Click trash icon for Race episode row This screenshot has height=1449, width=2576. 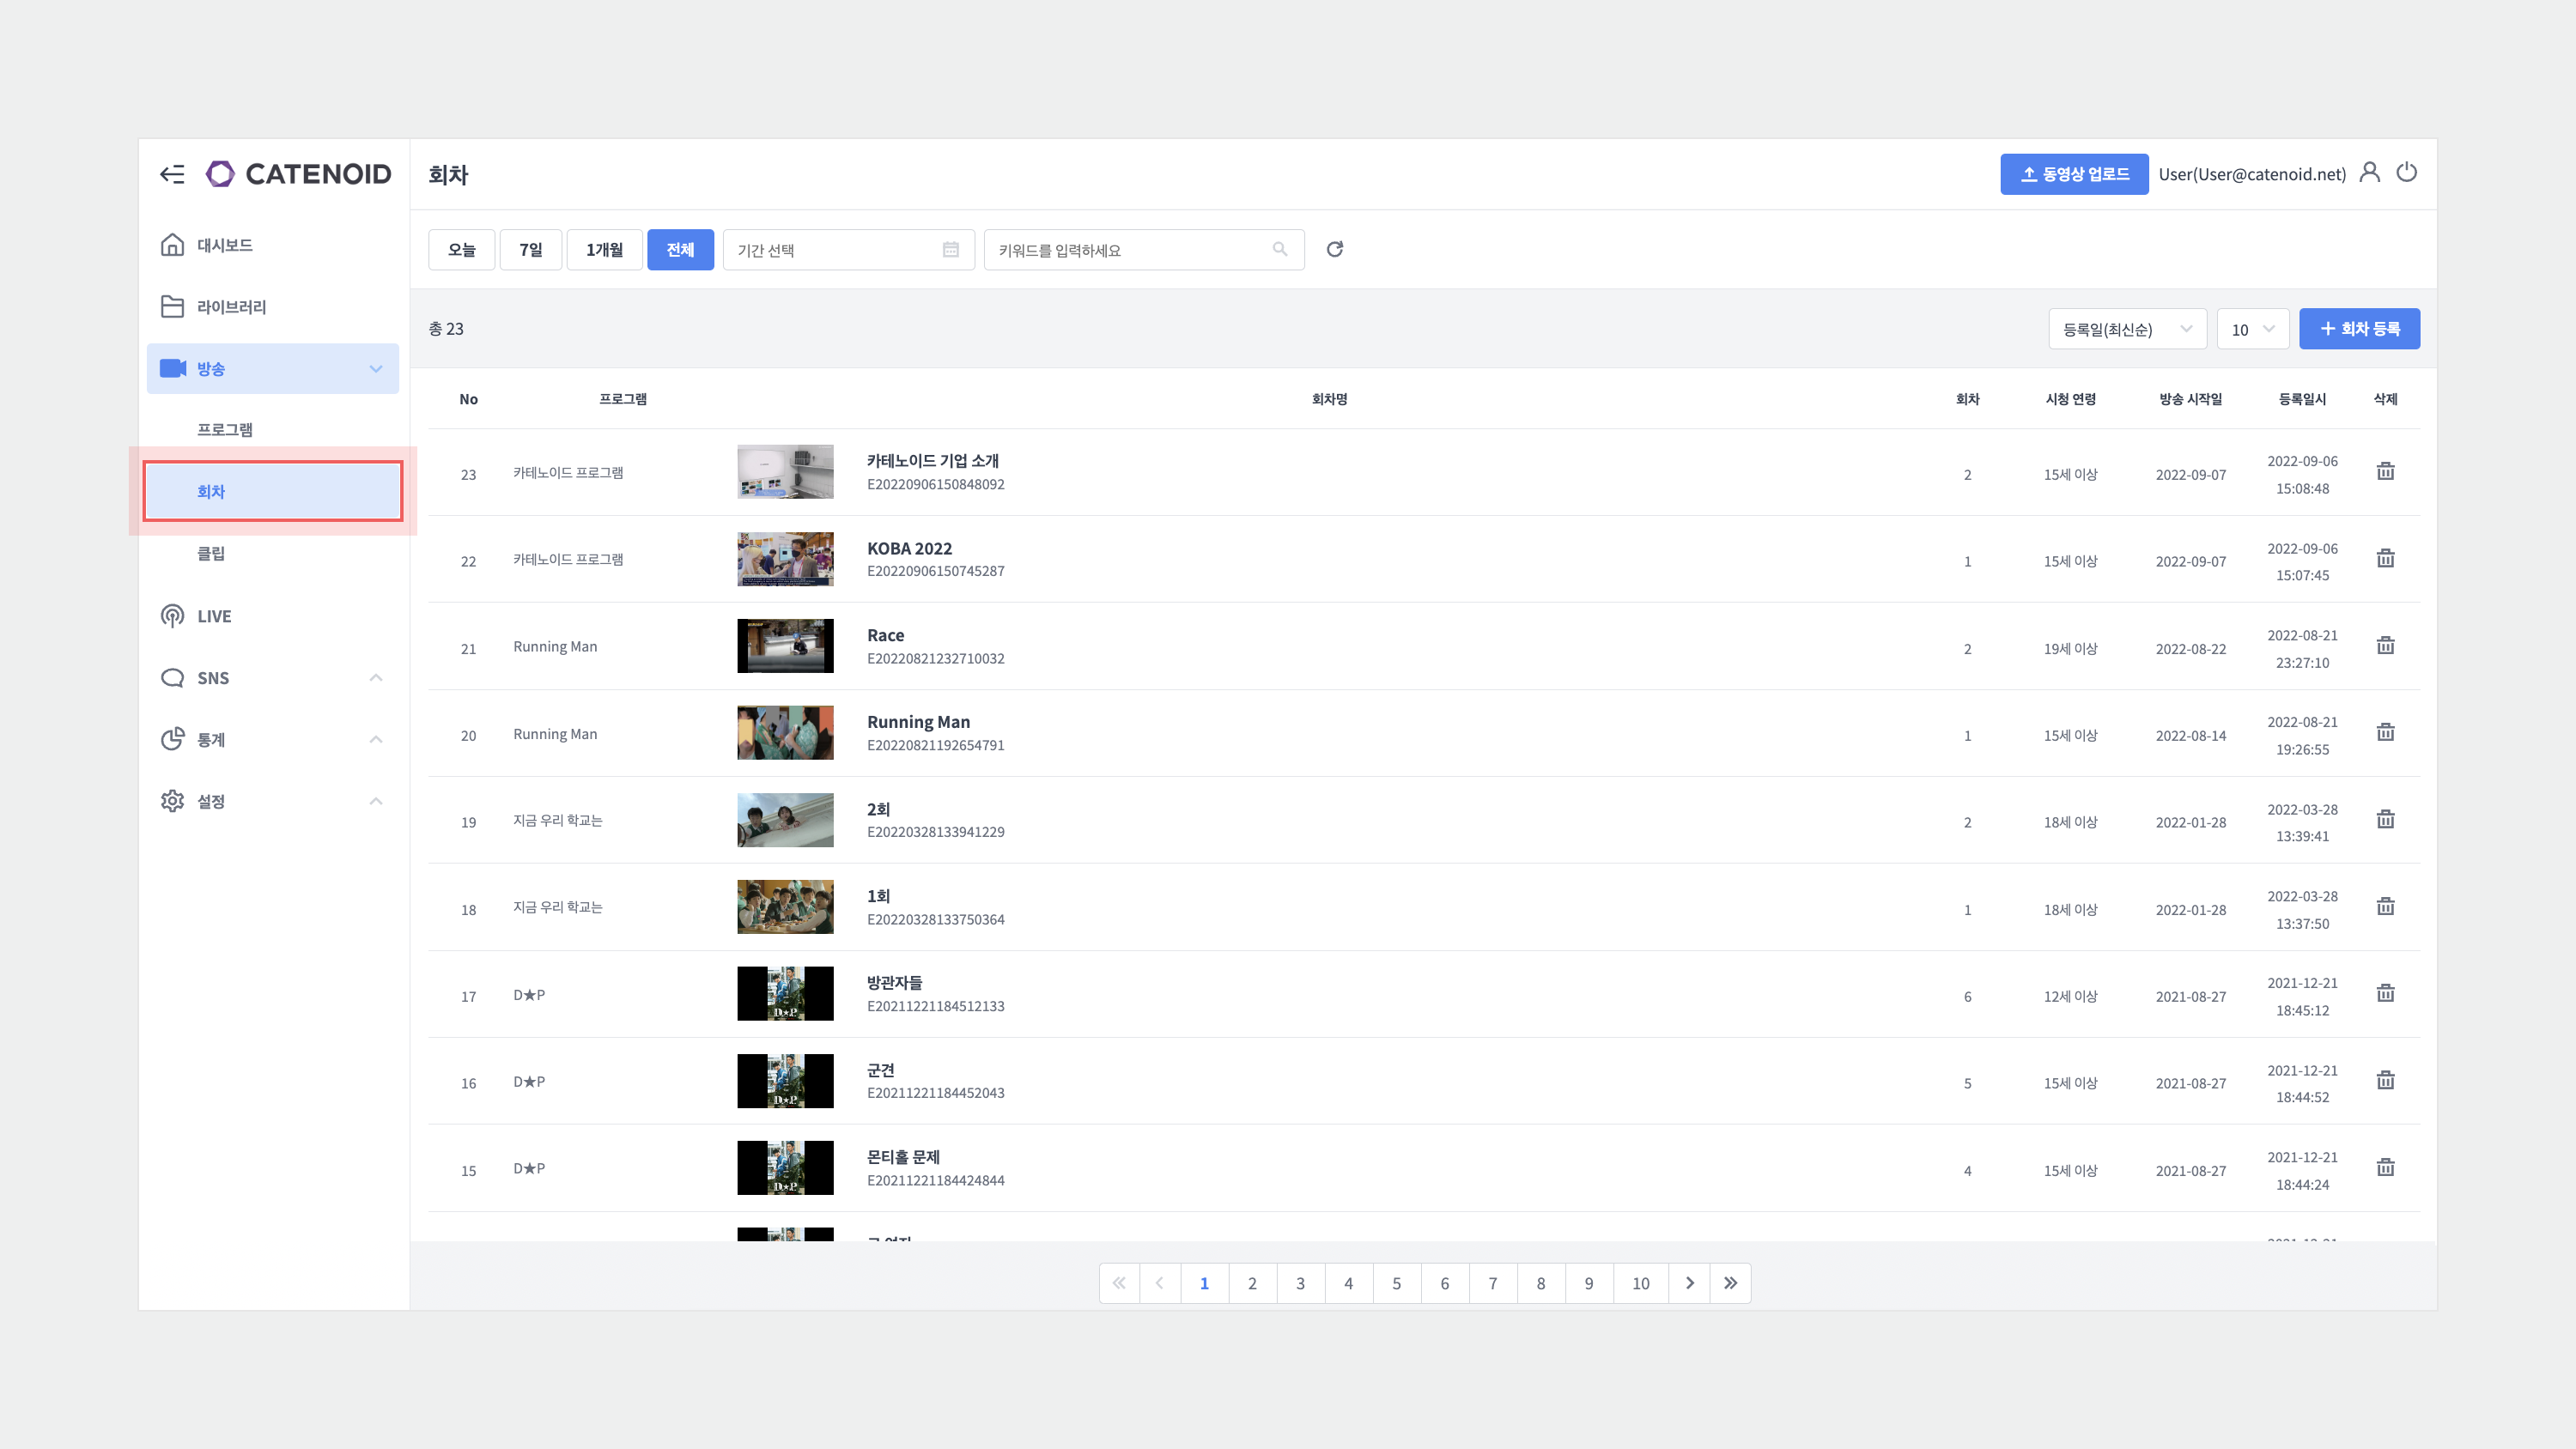tap(2385, 646)
